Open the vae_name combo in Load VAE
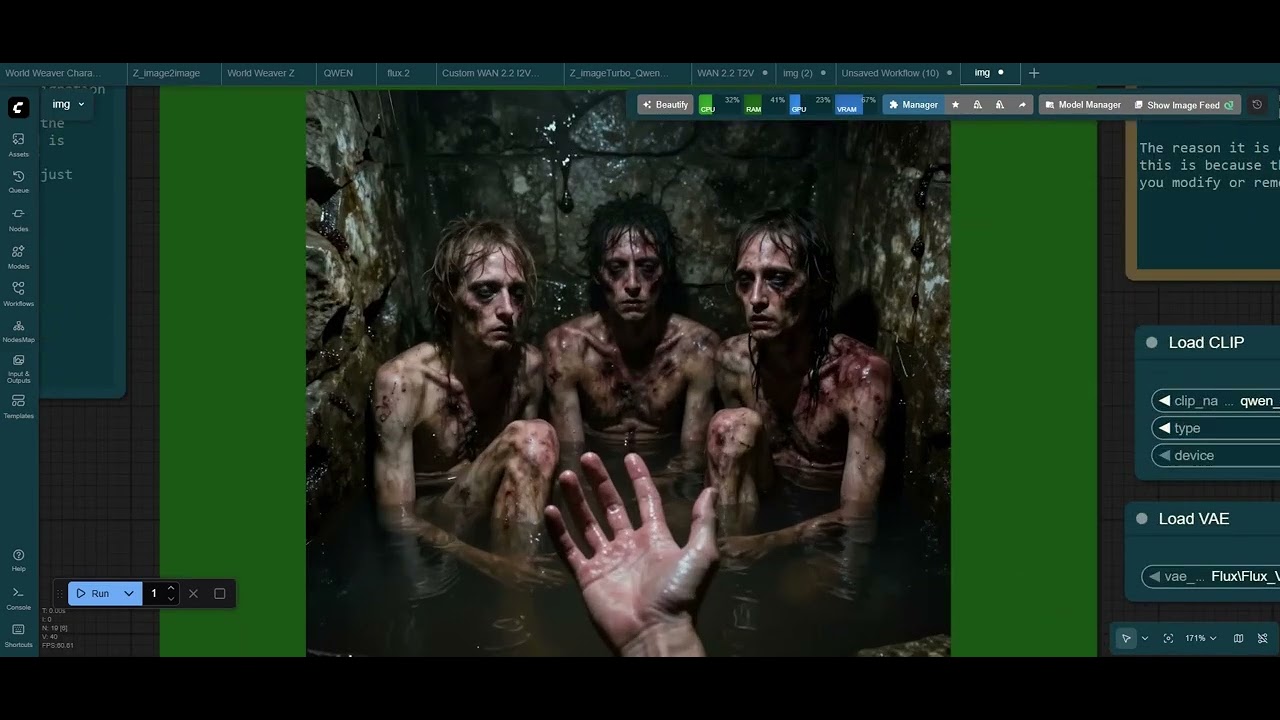Image resolution: width=1280 pixels, height=720 pixels. tap(1211, 576)
